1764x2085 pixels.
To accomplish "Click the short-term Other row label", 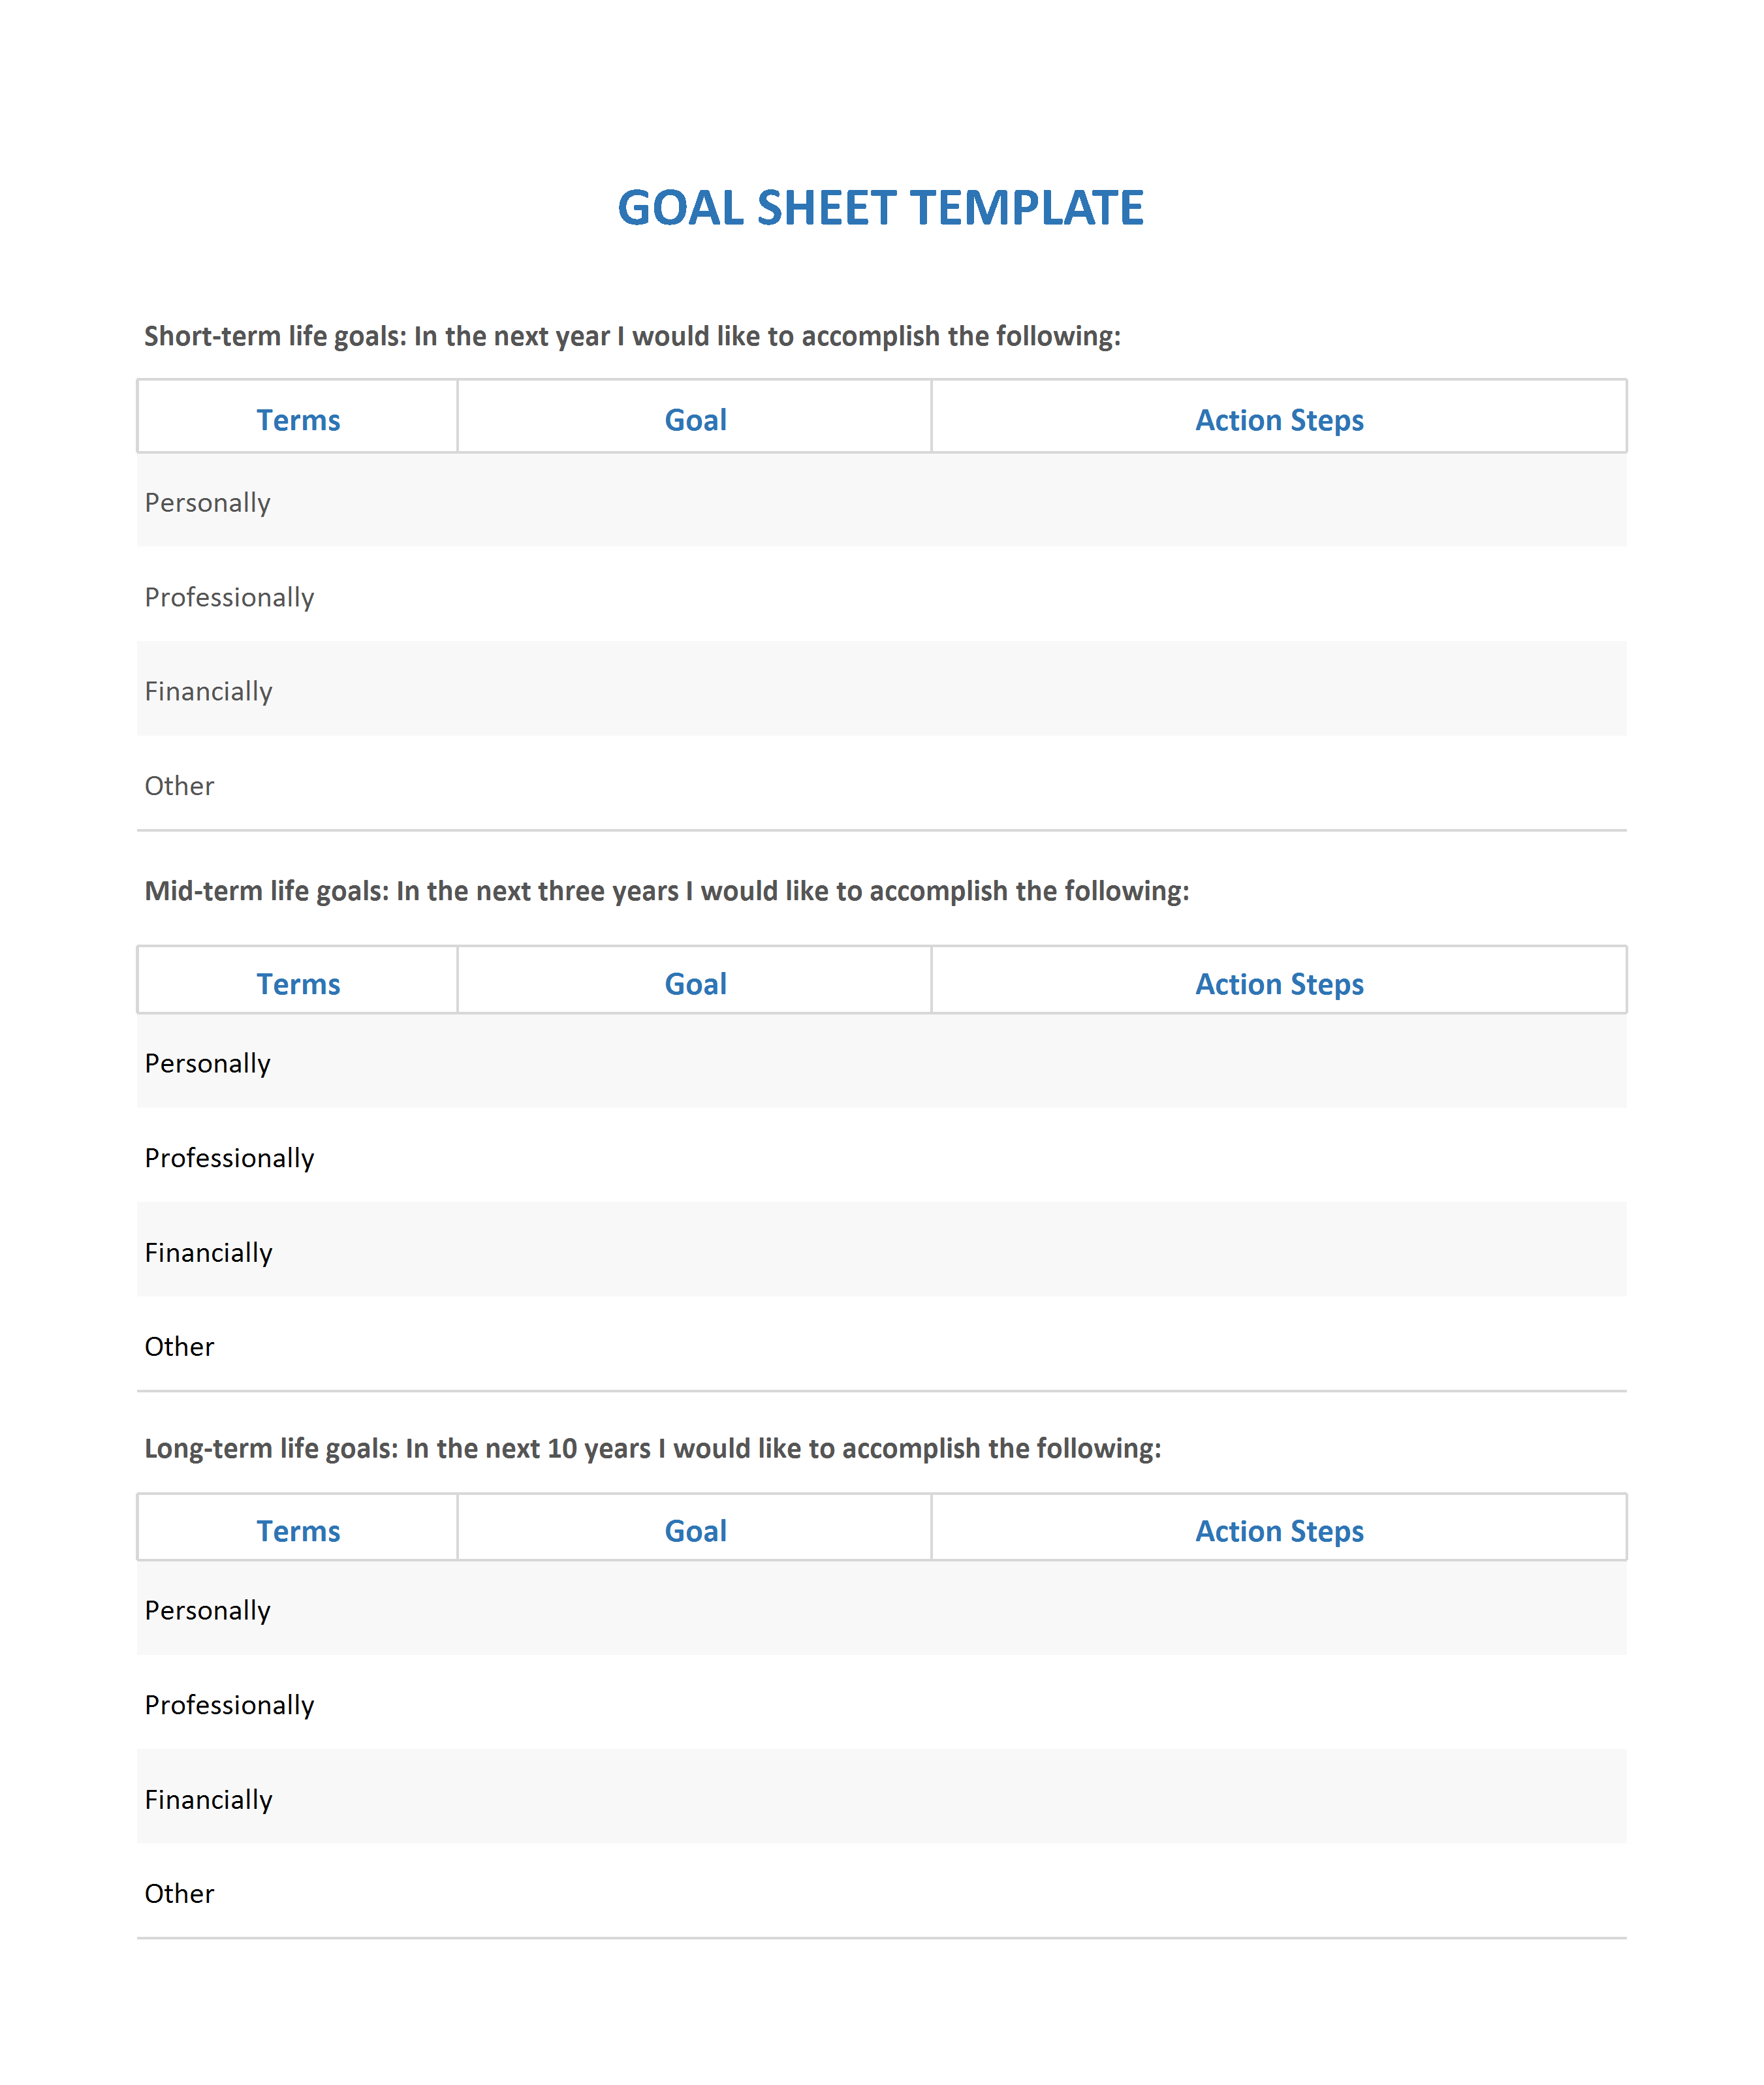I will (x=179, y=786).
